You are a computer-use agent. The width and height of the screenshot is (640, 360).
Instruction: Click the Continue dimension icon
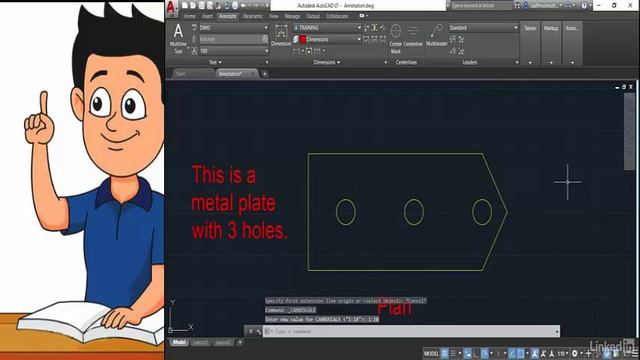317,51
